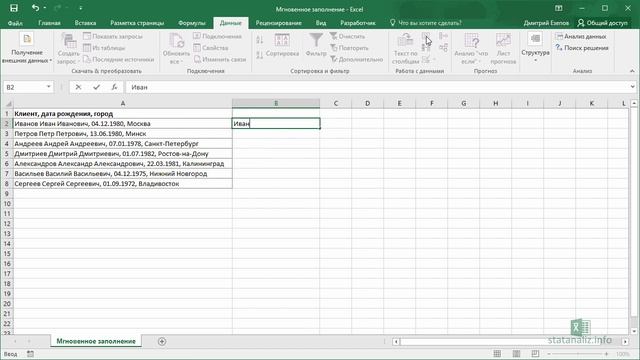Switch to the Разметка страницы tab
Screen dimensions: 640x360
[137, 23]
